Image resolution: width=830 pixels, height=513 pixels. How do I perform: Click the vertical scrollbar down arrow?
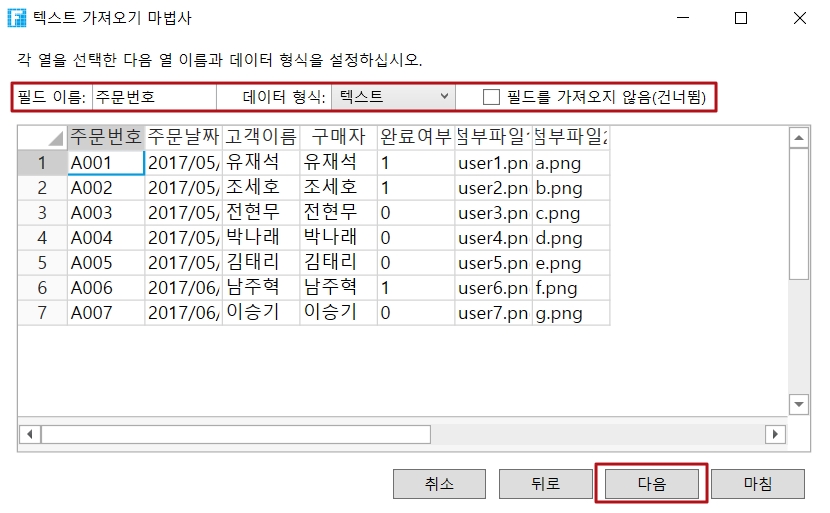click(x=798, y=404)
